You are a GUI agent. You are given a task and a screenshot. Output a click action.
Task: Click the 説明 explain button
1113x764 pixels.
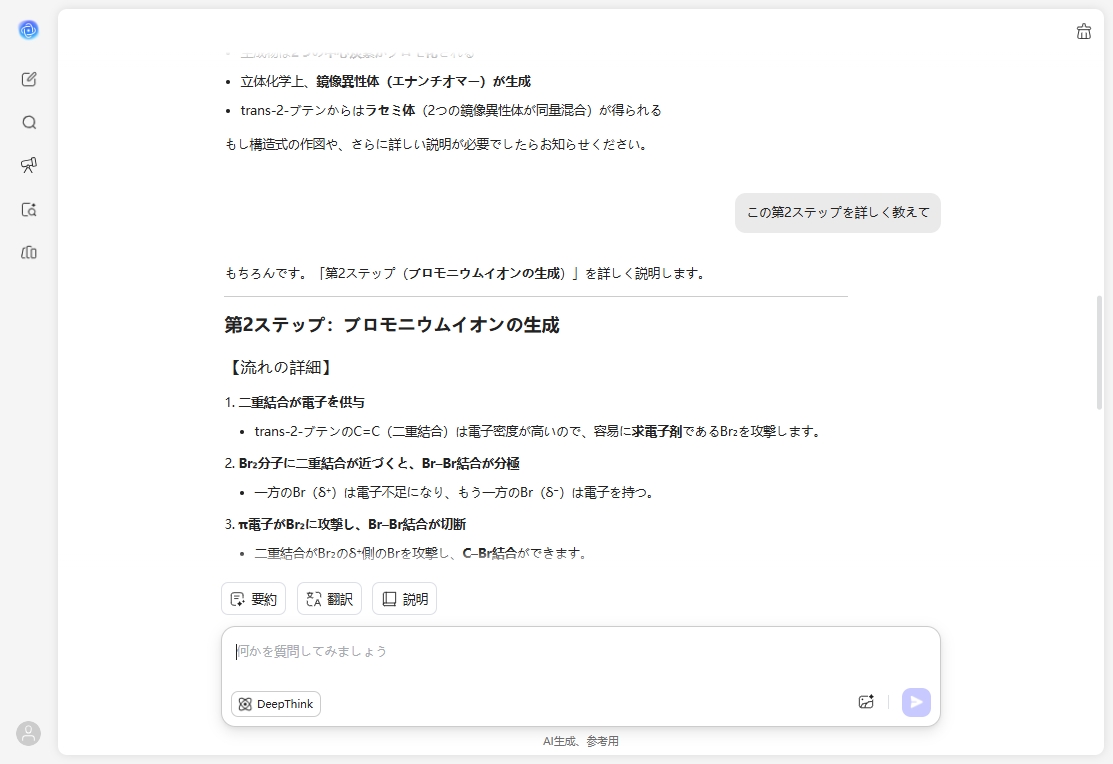coord(405,599)
